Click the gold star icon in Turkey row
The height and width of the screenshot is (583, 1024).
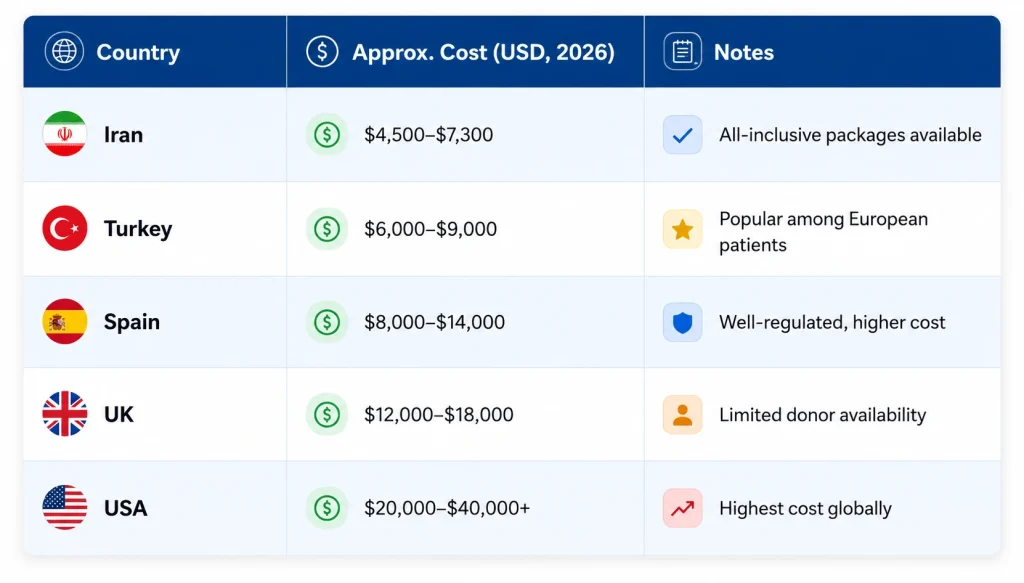click(x=682, y=229)
